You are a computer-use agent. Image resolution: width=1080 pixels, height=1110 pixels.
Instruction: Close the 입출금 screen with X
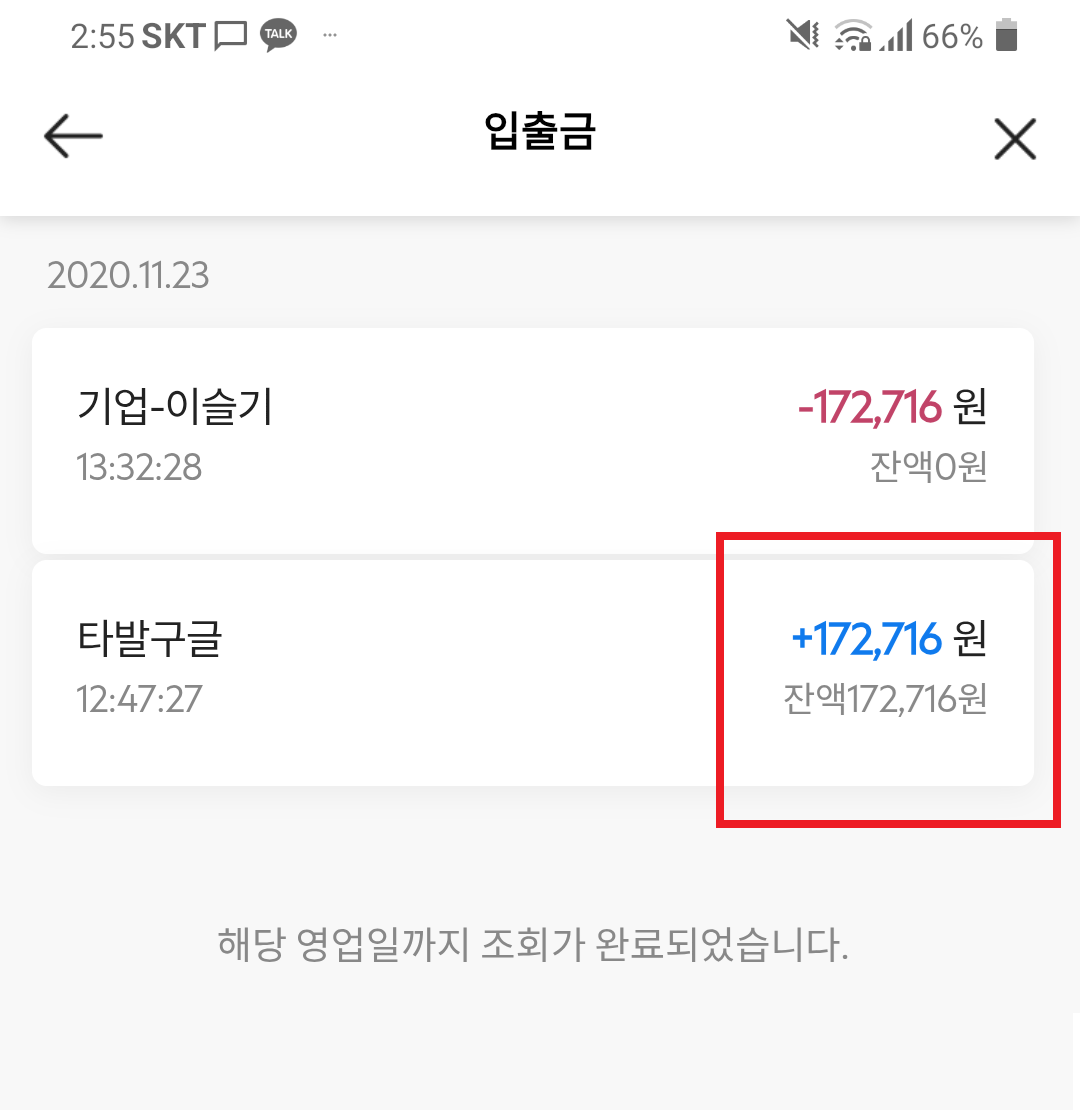click(x=1015, y=139)
